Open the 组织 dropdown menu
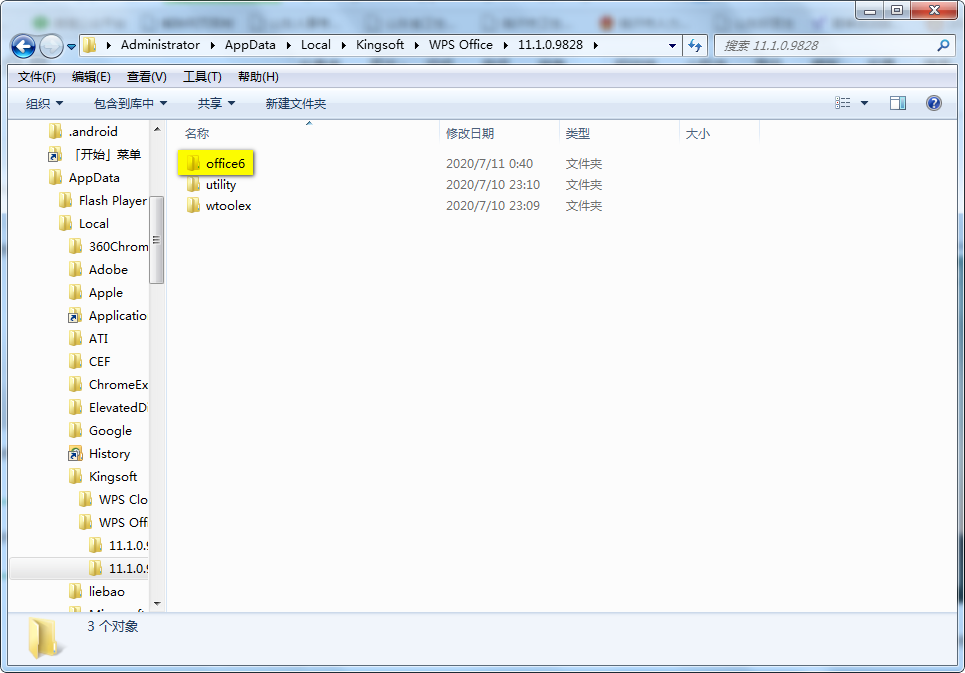965x673 pixels. tap(44, 103)
